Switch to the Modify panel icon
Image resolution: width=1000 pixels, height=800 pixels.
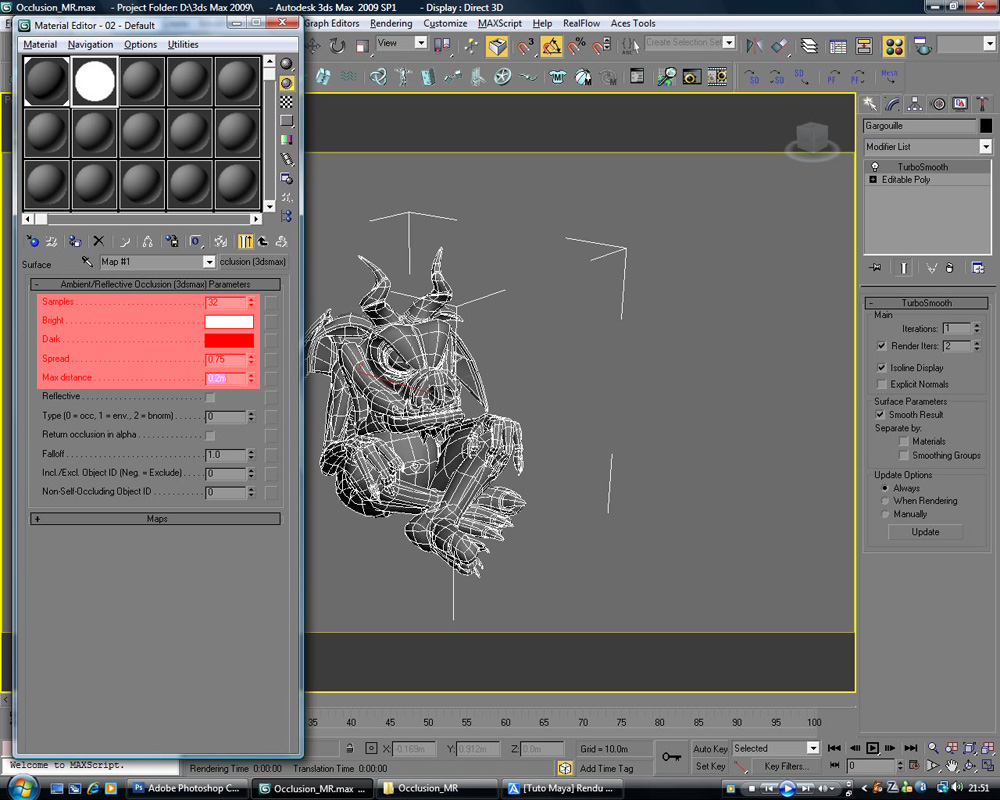(893, 103)
